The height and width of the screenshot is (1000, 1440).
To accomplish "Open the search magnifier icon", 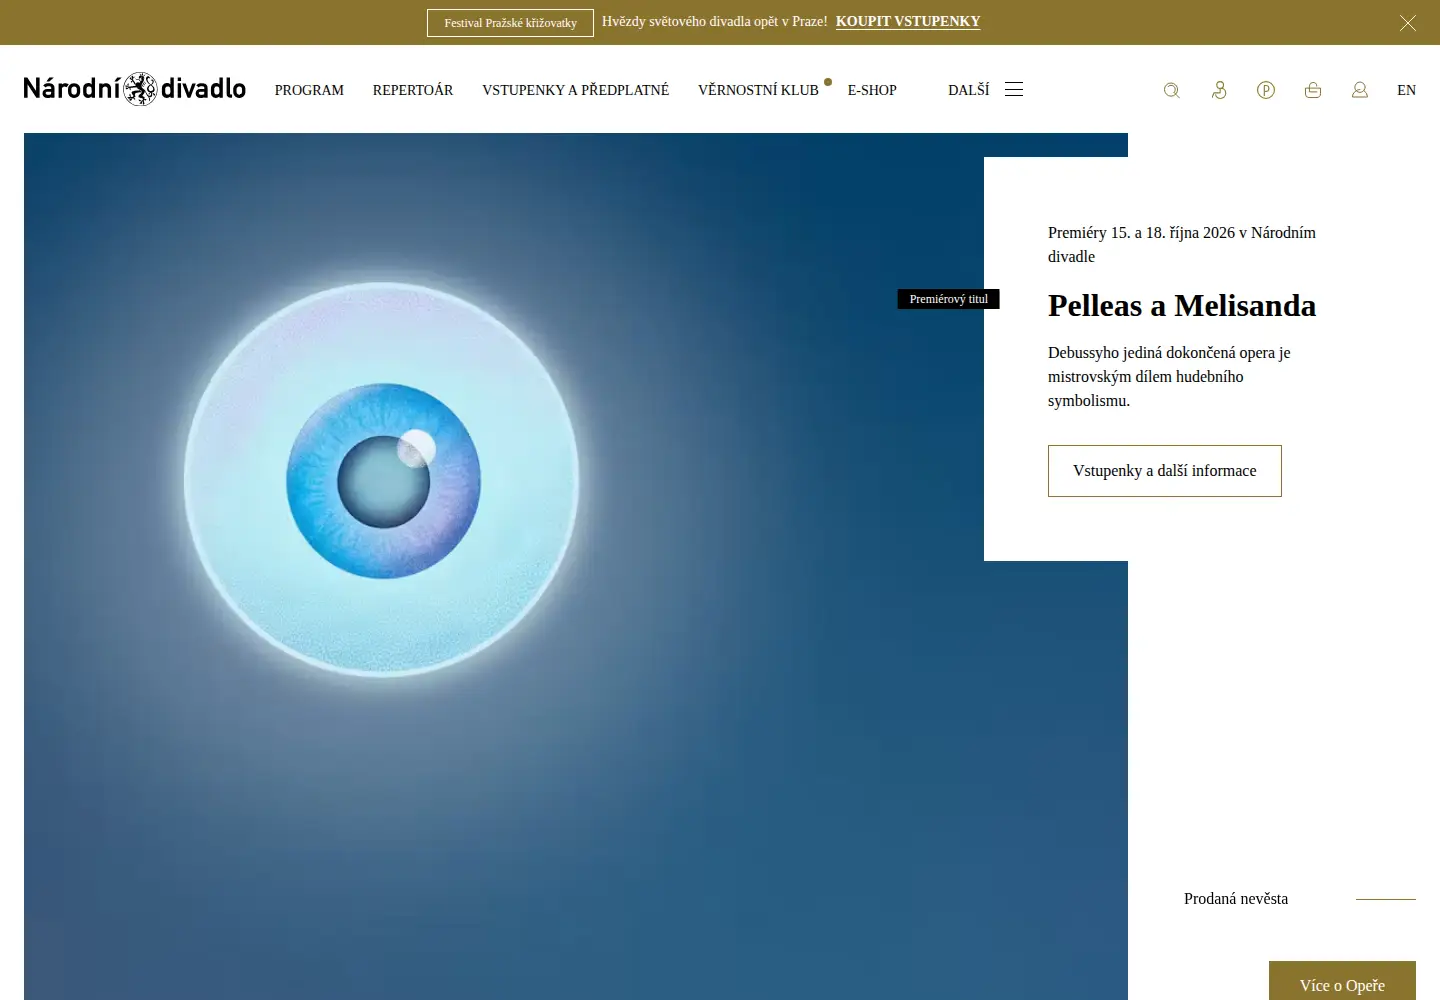I will 1172,90.
